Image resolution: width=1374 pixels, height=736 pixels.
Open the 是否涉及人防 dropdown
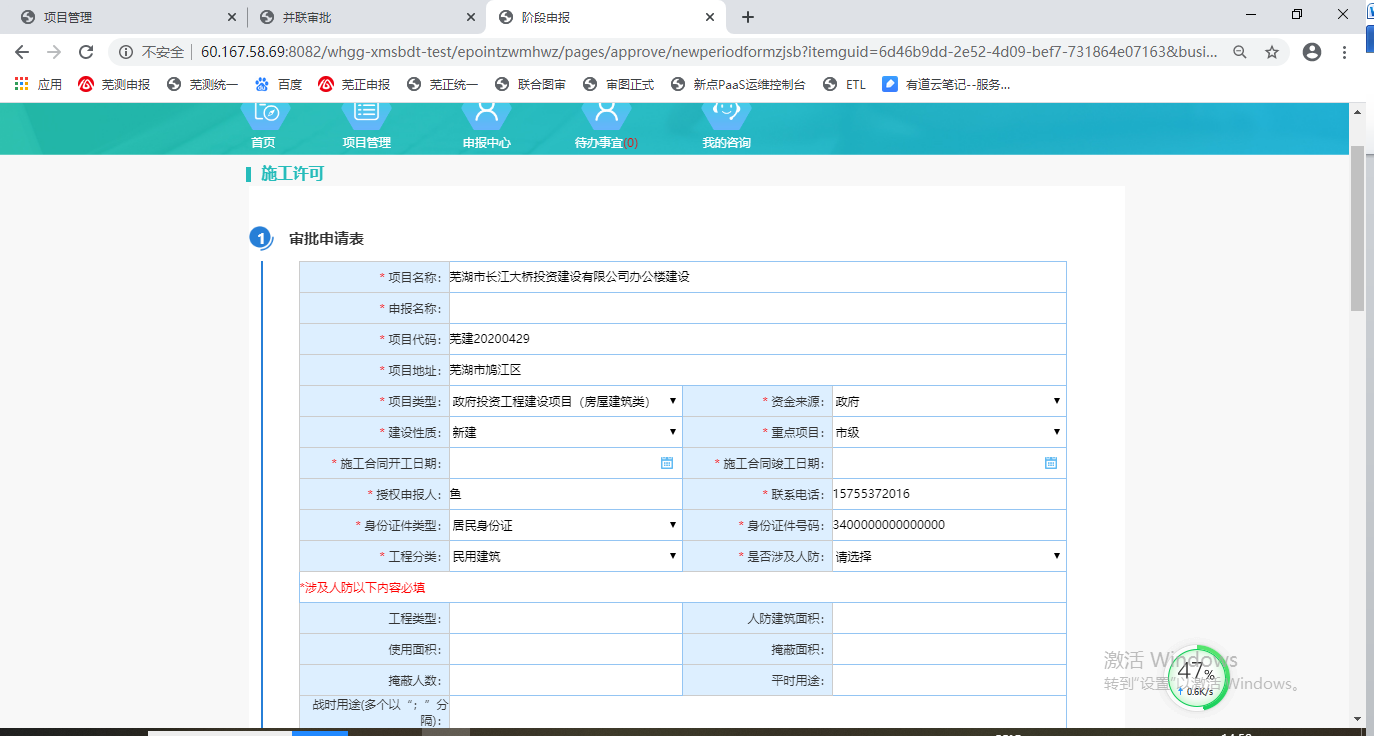pos(948,556)
